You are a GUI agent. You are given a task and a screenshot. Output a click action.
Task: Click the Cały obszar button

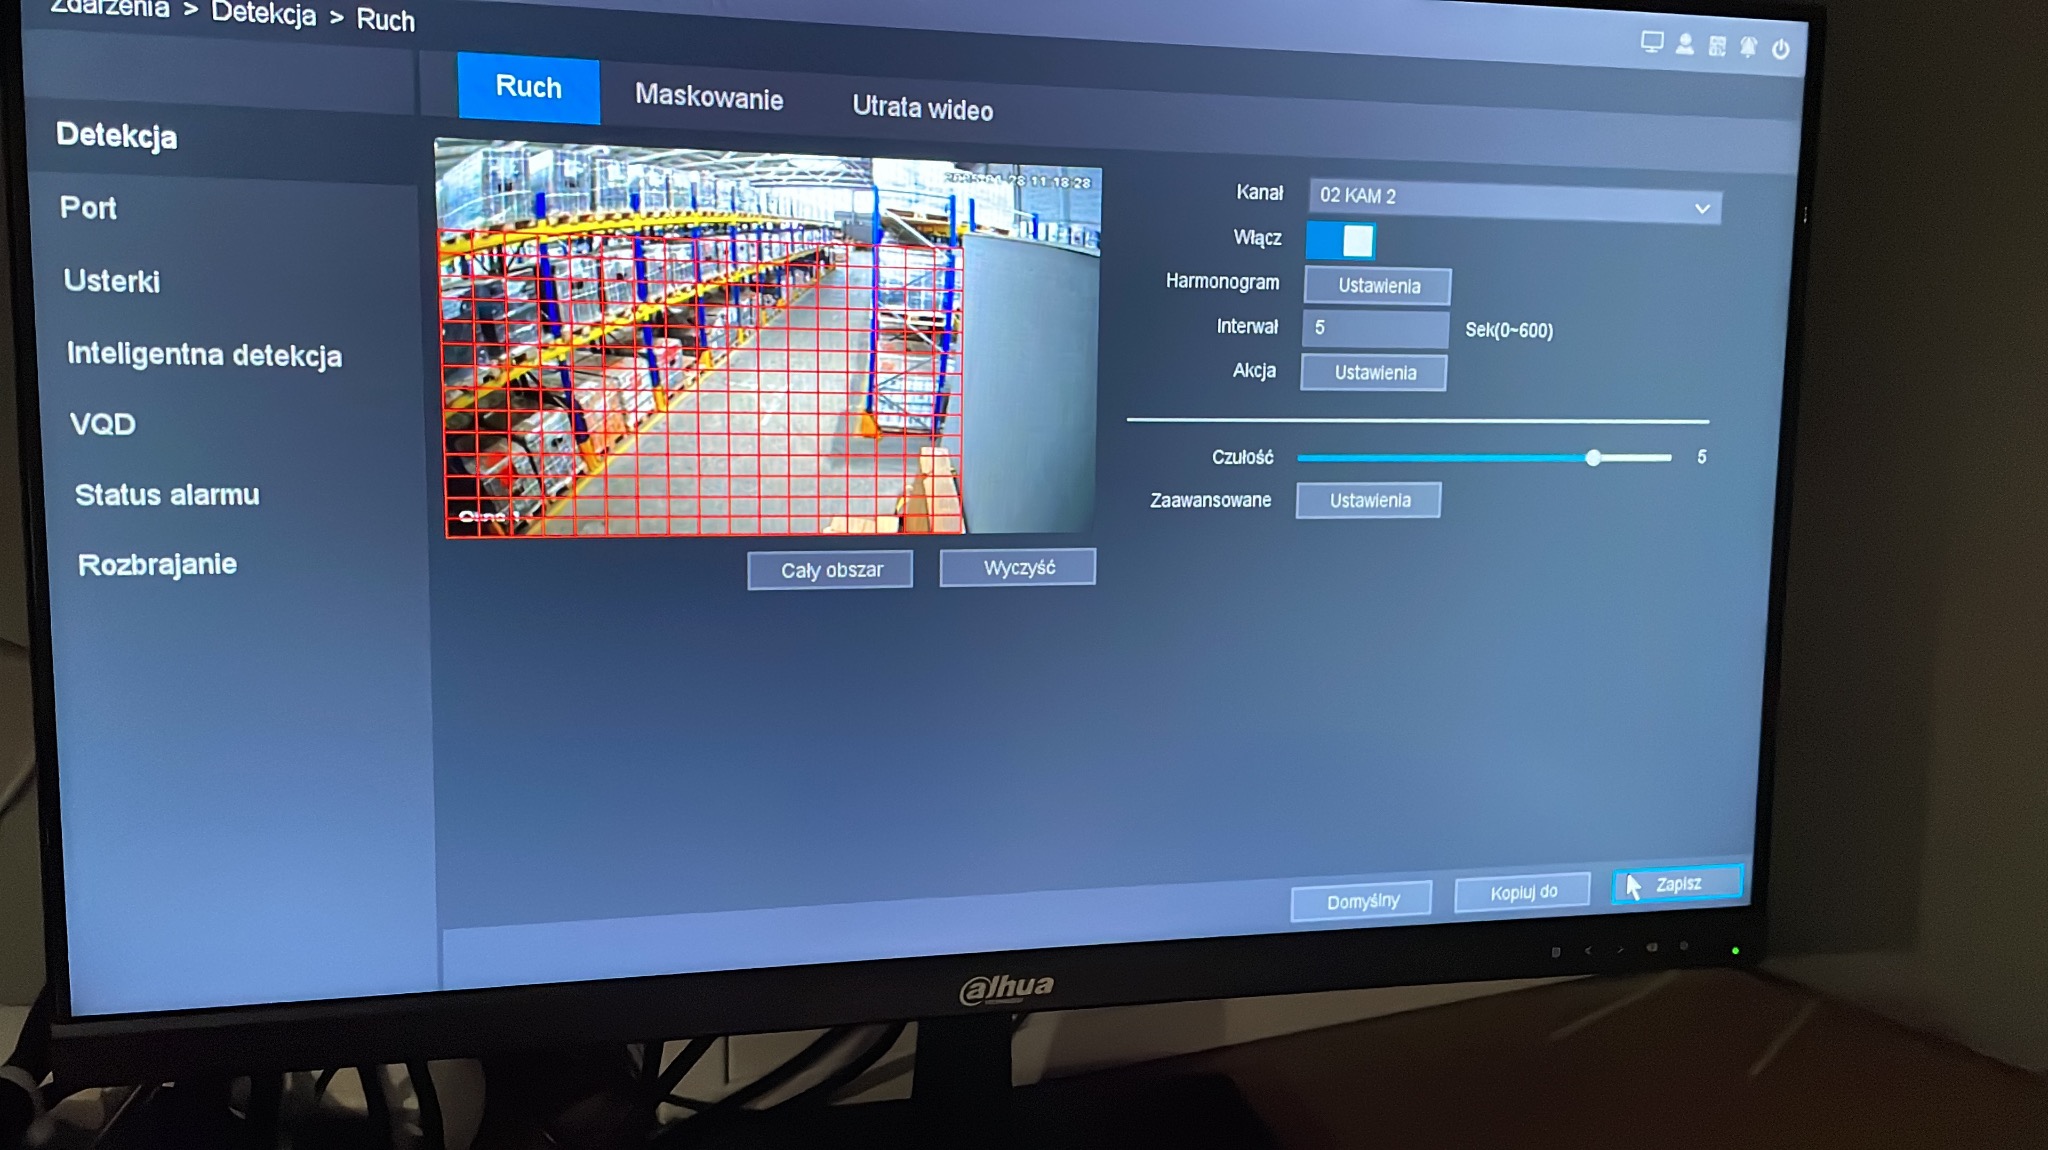tap(830, 570)
